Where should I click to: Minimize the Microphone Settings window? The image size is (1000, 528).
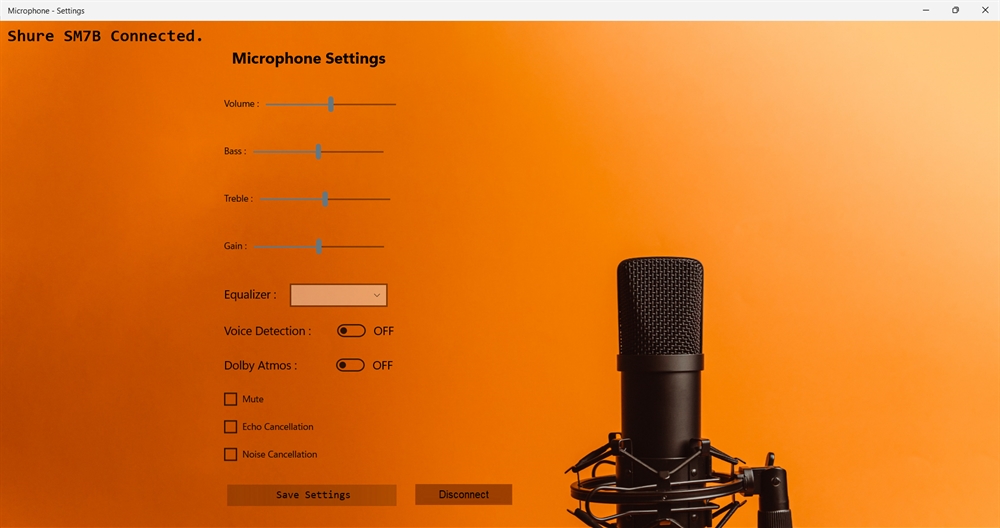[926, 10]
